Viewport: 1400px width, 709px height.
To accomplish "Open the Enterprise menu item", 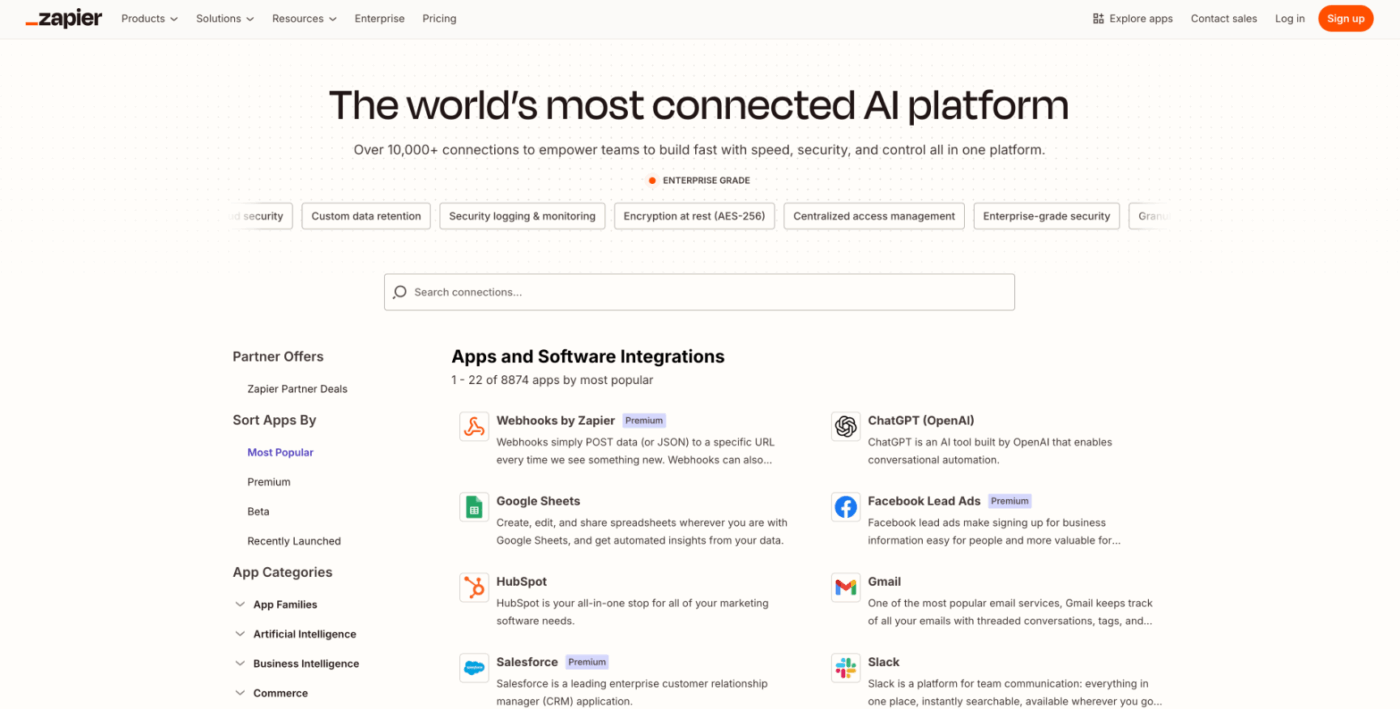I will (380, 18).
